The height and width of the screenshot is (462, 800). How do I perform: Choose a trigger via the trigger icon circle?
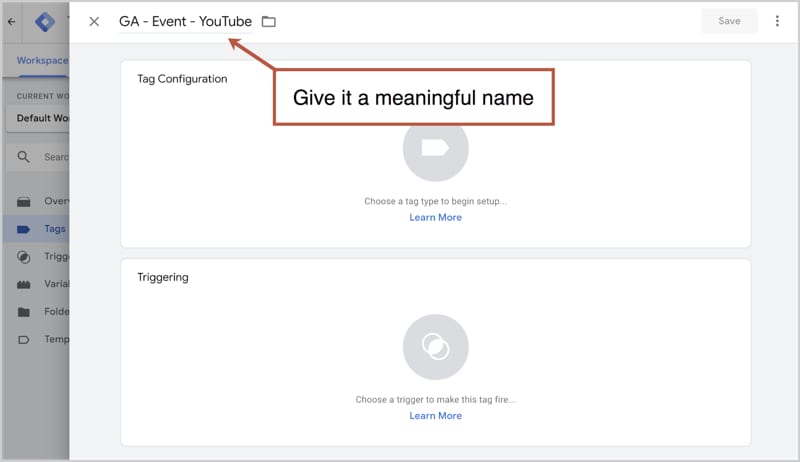[x=435, y=347]
